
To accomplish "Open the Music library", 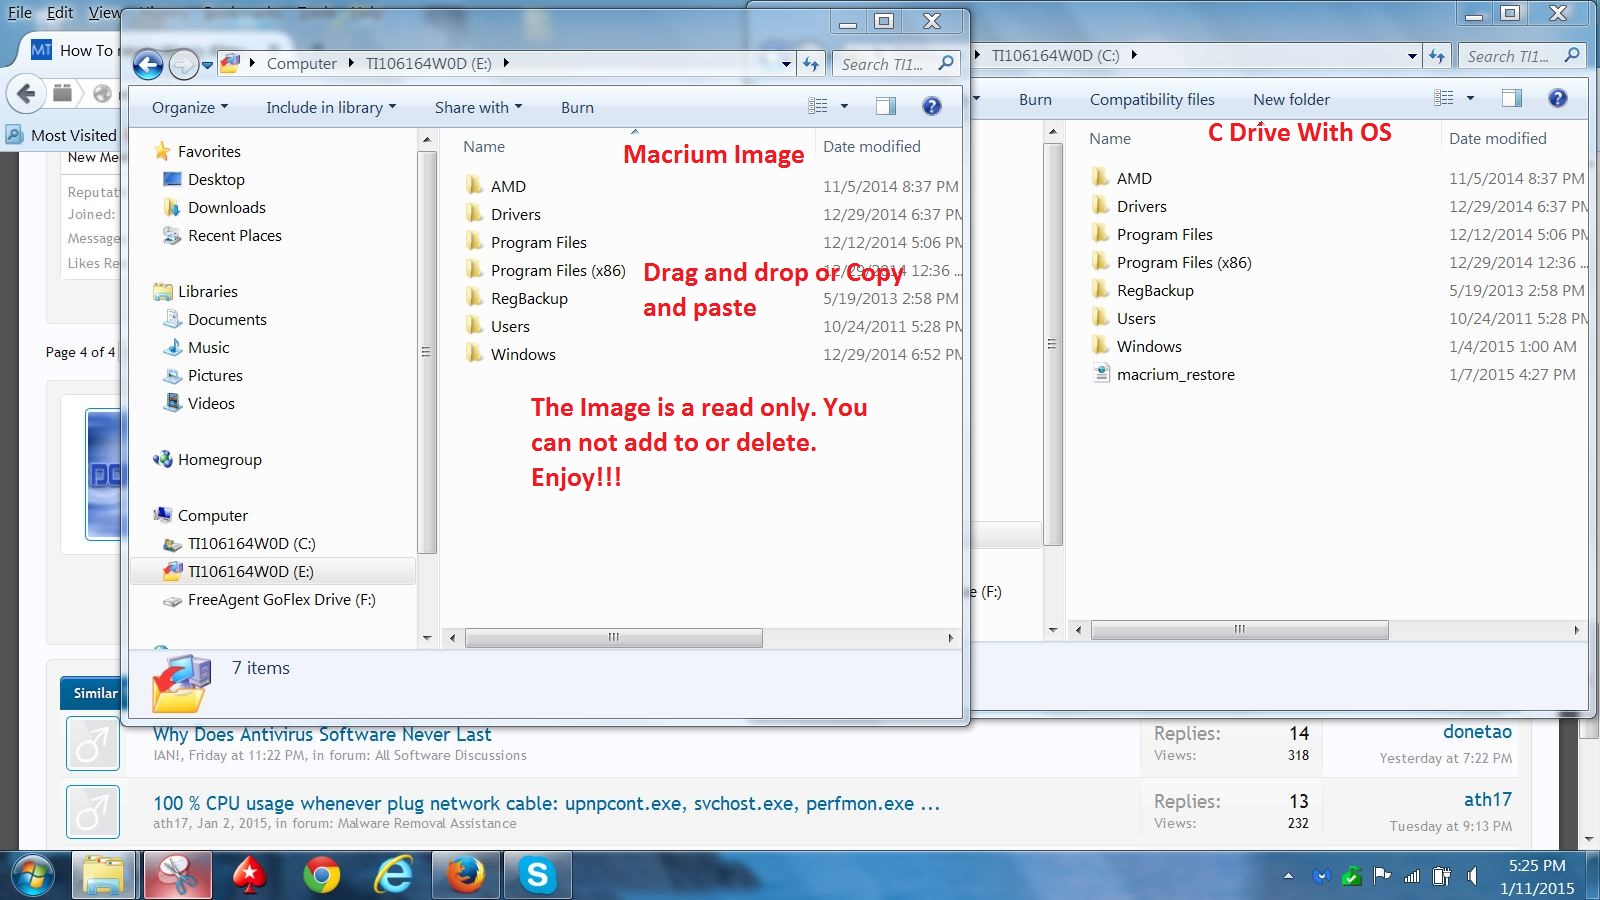I will pos(208,347).
